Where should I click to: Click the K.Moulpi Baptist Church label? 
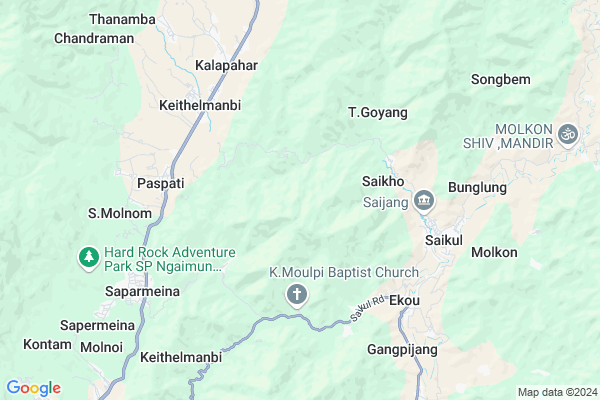click(344, 272)
